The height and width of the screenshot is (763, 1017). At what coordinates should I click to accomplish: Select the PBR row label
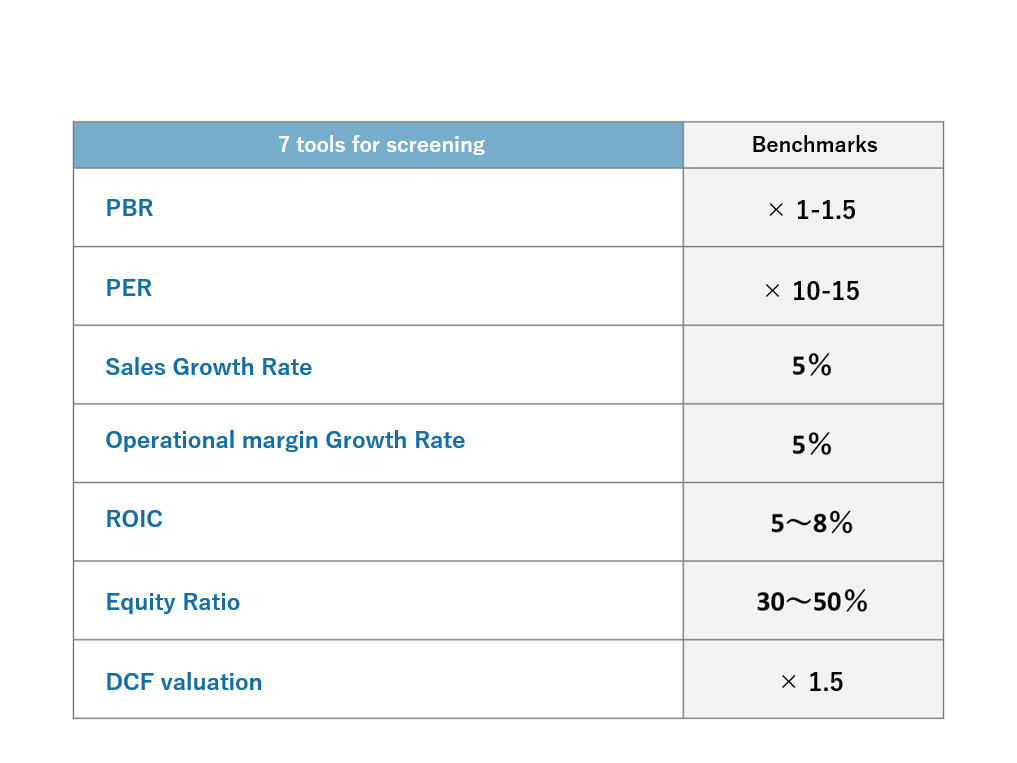tap(130, 209)
